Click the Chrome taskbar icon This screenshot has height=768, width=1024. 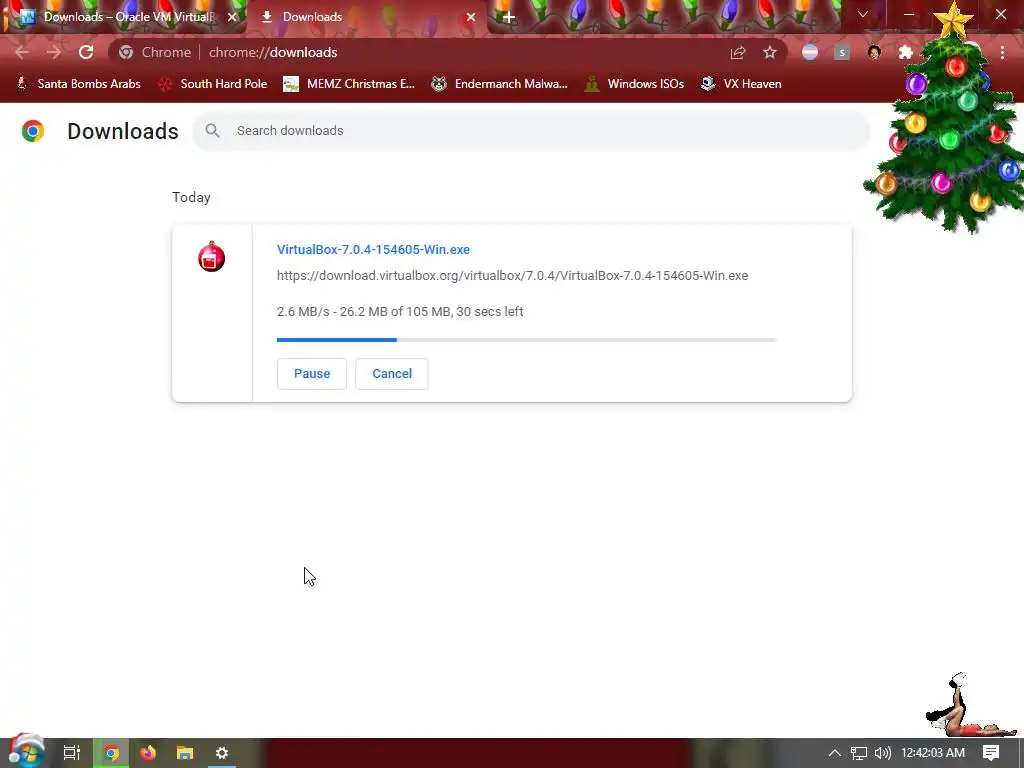point(112,753)
